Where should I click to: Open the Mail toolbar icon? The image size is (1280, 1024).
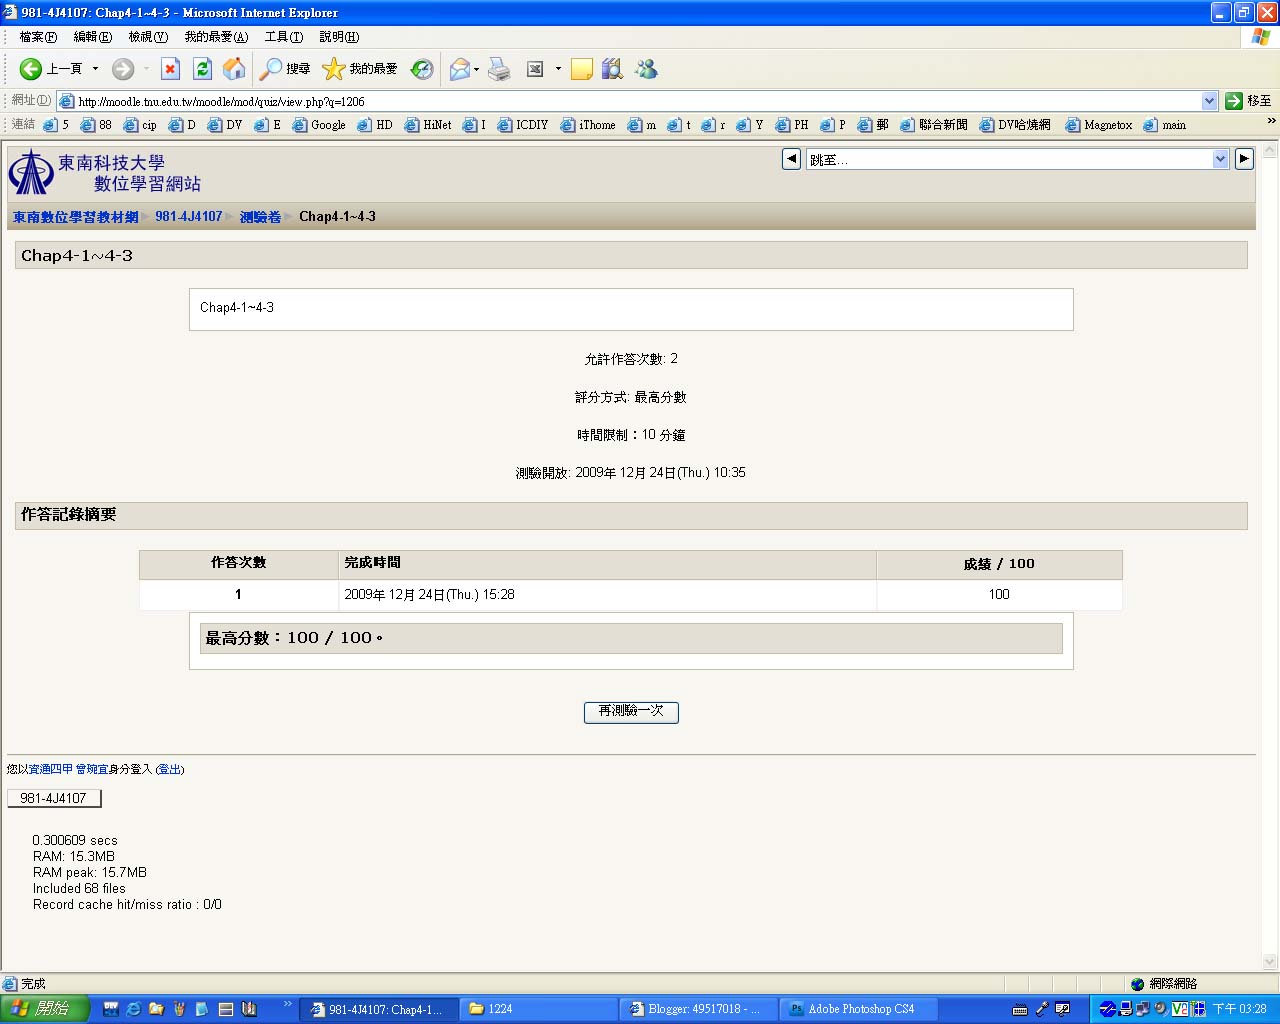coord(460,69)
